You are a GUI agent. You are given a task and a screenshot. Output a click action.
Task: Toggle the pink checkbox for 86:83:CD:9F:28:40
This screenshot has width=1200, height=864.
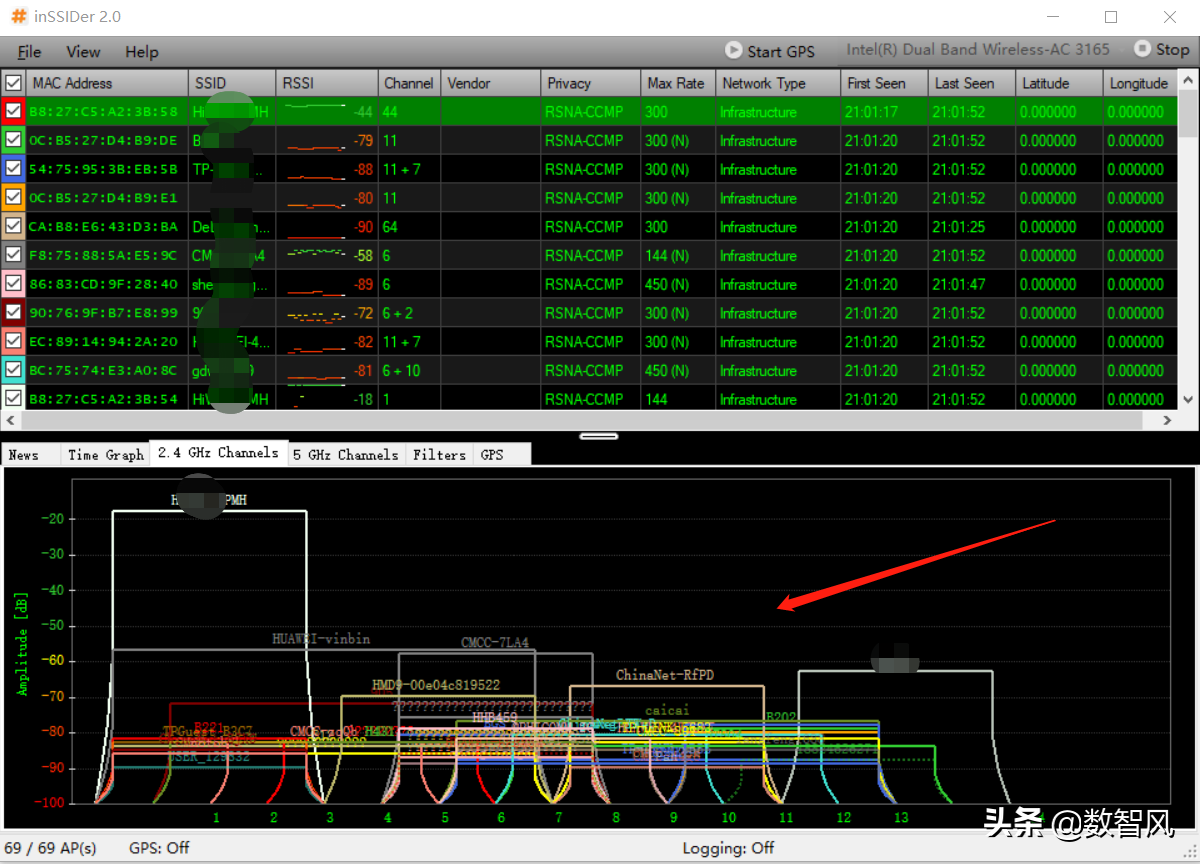[x=14, y=283]
